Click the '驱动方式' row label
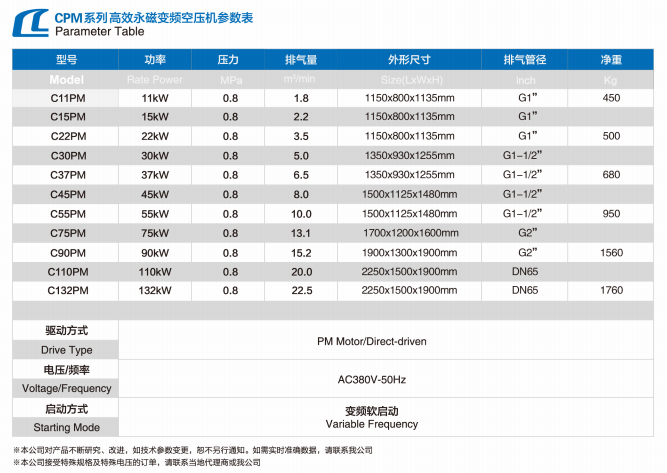Image resolution: width=667 pixels, height=473 pixels. tap(67, 331)
